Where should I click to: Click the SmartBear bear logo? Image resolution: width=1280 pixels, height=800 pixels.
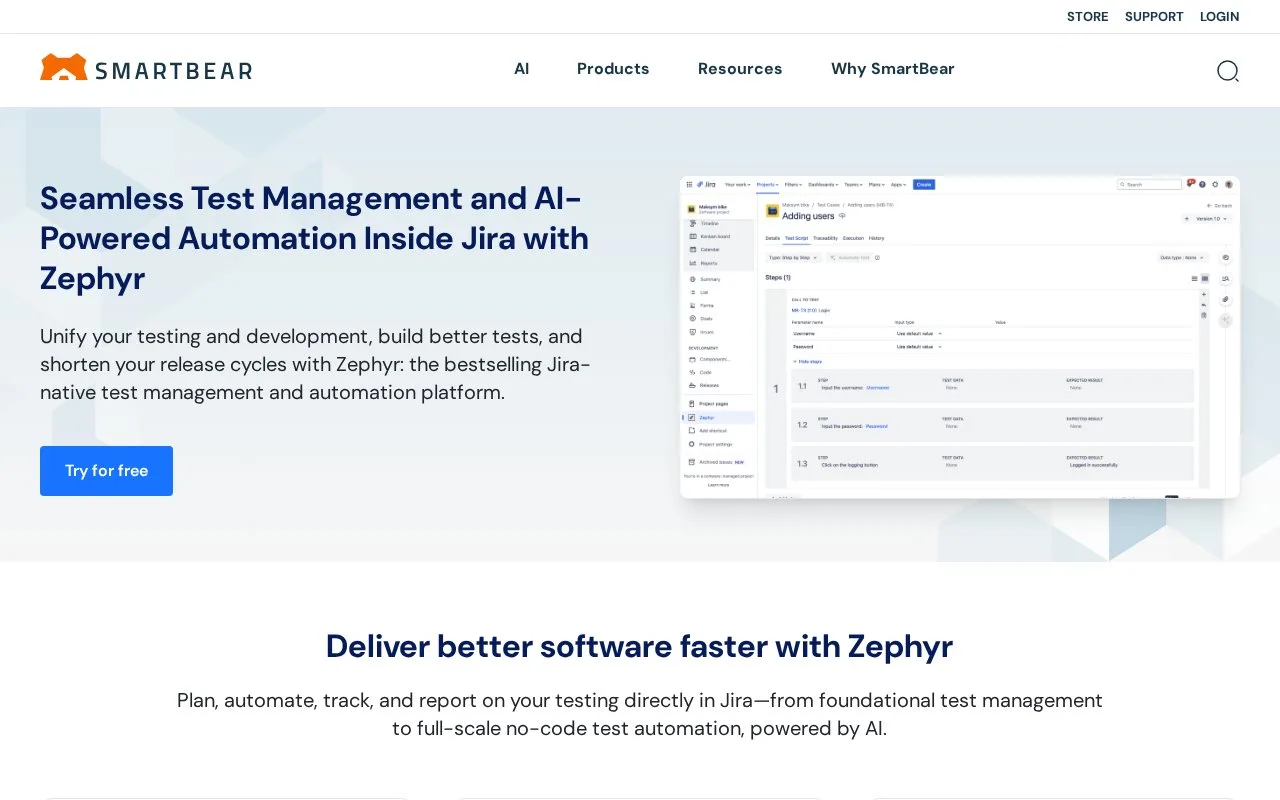(146, 68)
